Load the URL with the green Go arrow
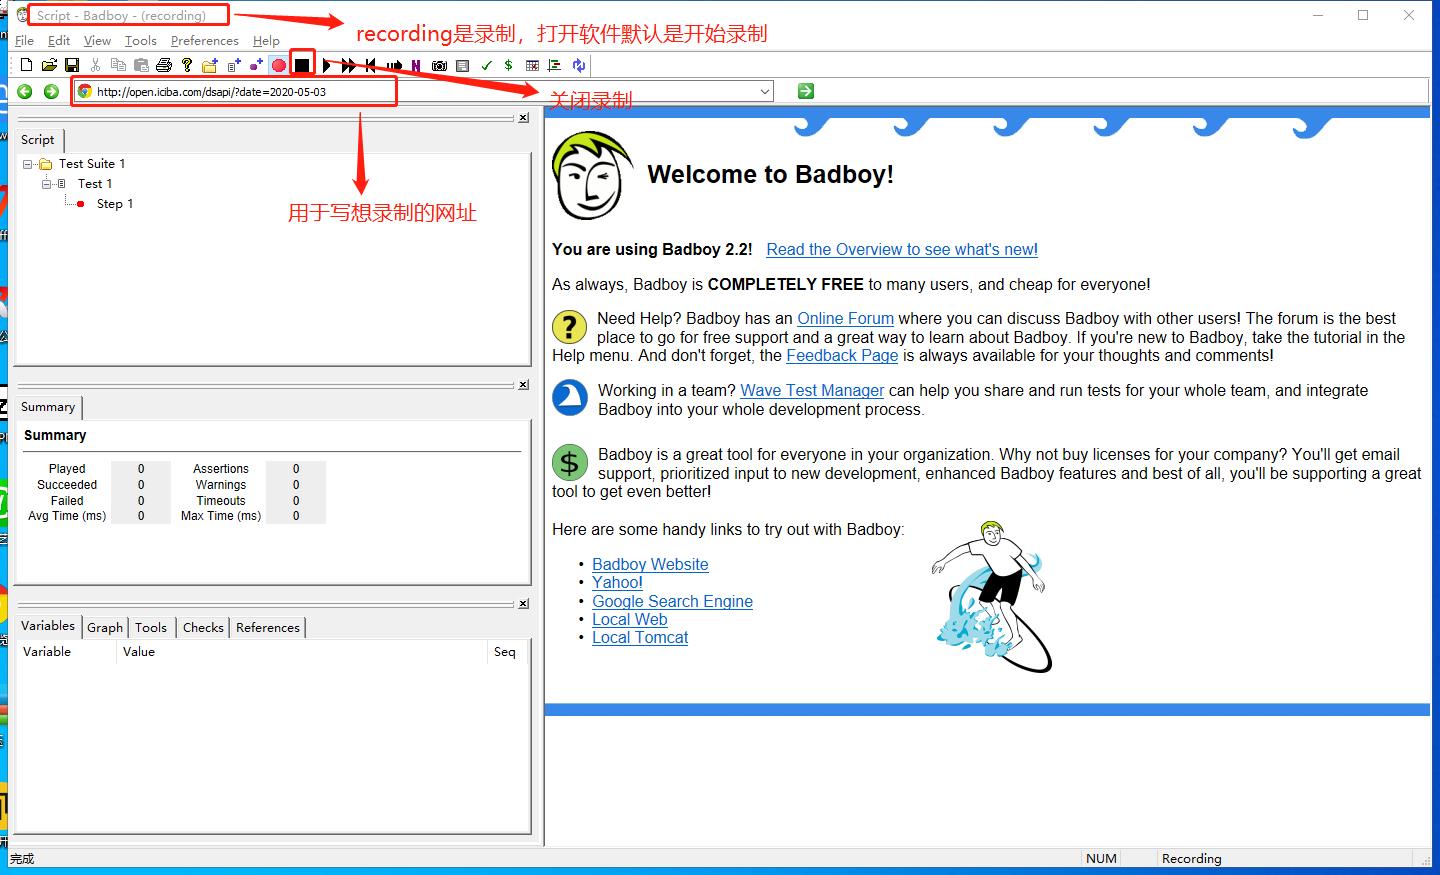Viewport: 1440px width, 875px height. tap(806, 91)
